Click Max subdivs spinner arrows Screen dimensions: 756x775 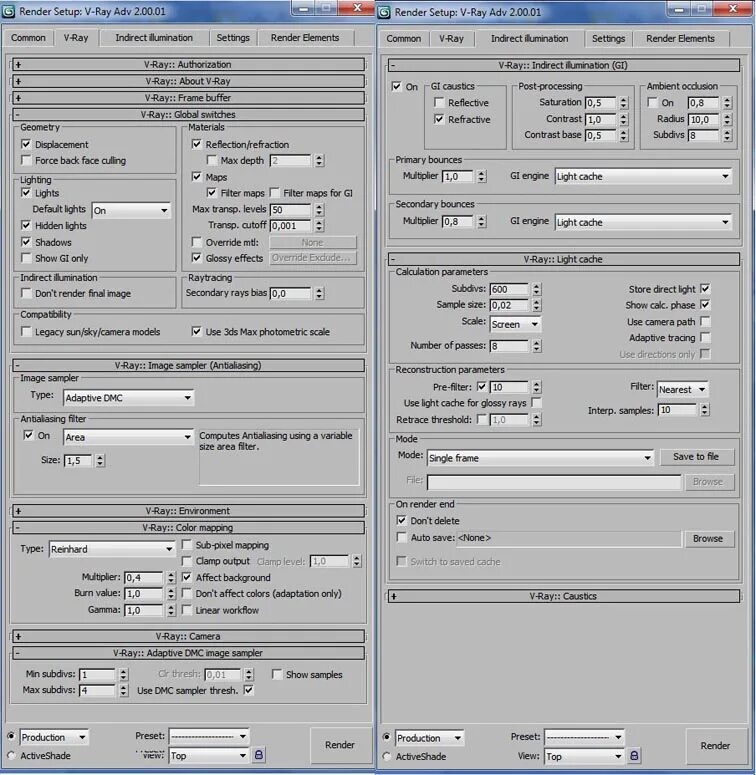click(x=124, y=690)
